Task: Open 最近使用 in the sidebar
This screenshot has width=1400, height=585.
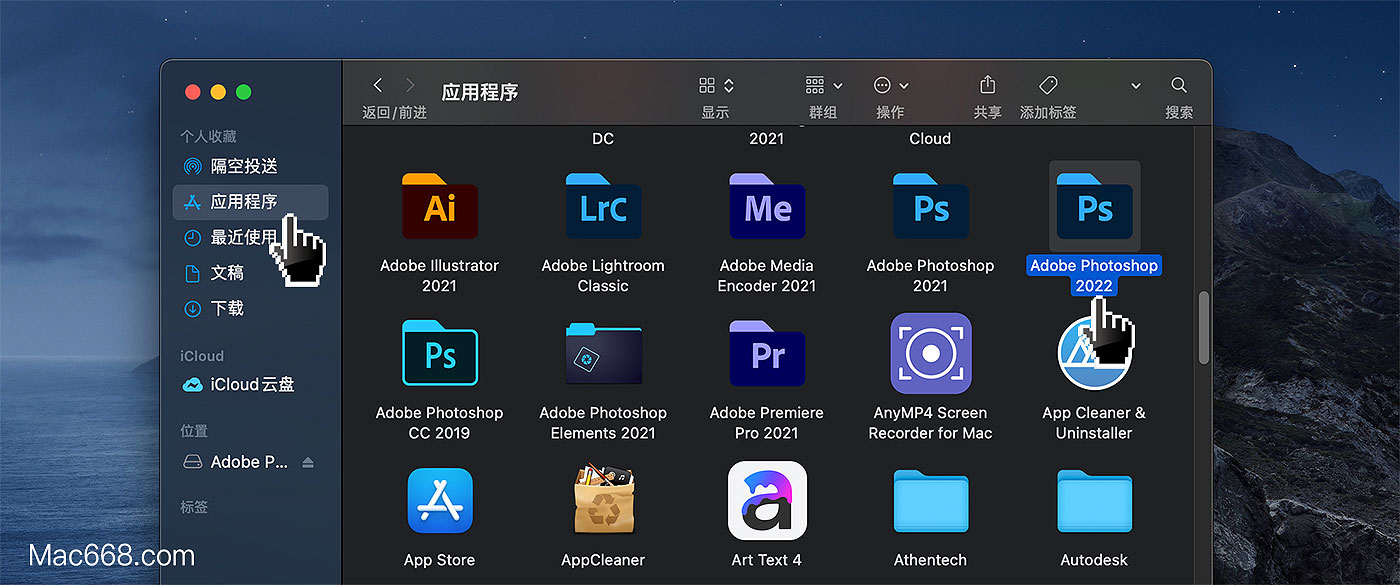Action: (251, 238)
